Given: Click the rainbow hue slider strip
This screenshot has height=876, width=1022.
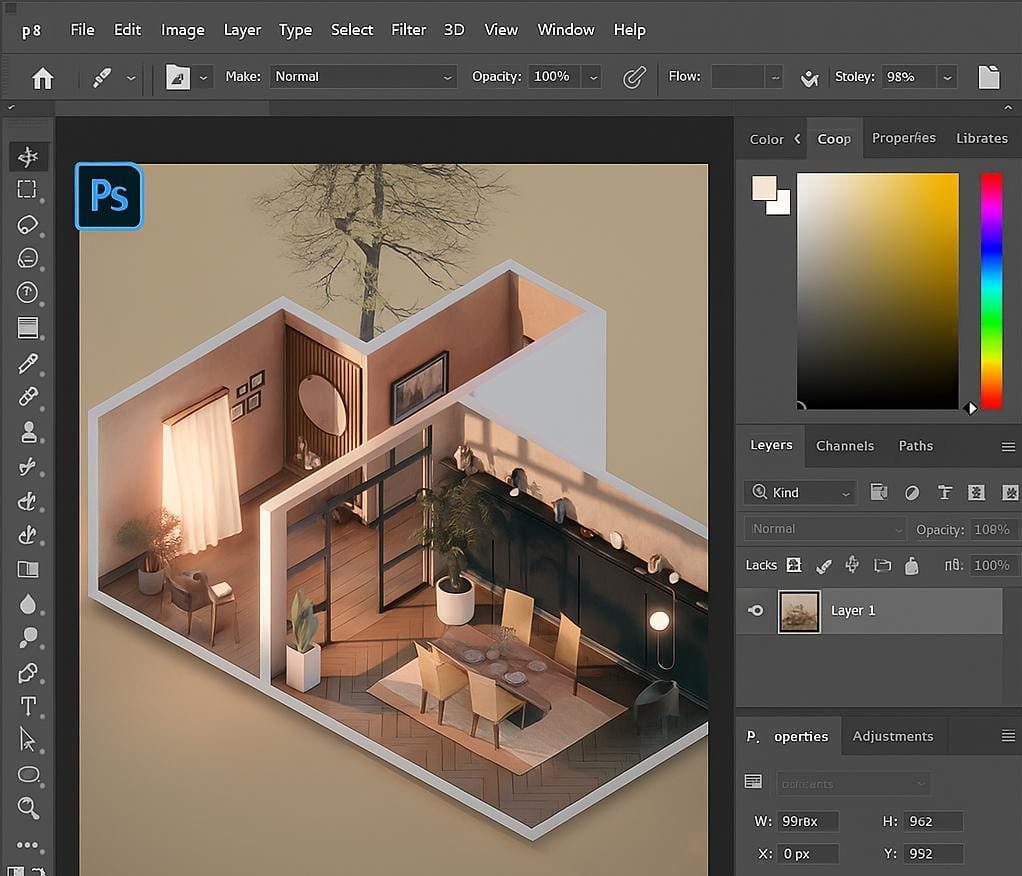Looking at the screenshot, I should click(991, 290).
